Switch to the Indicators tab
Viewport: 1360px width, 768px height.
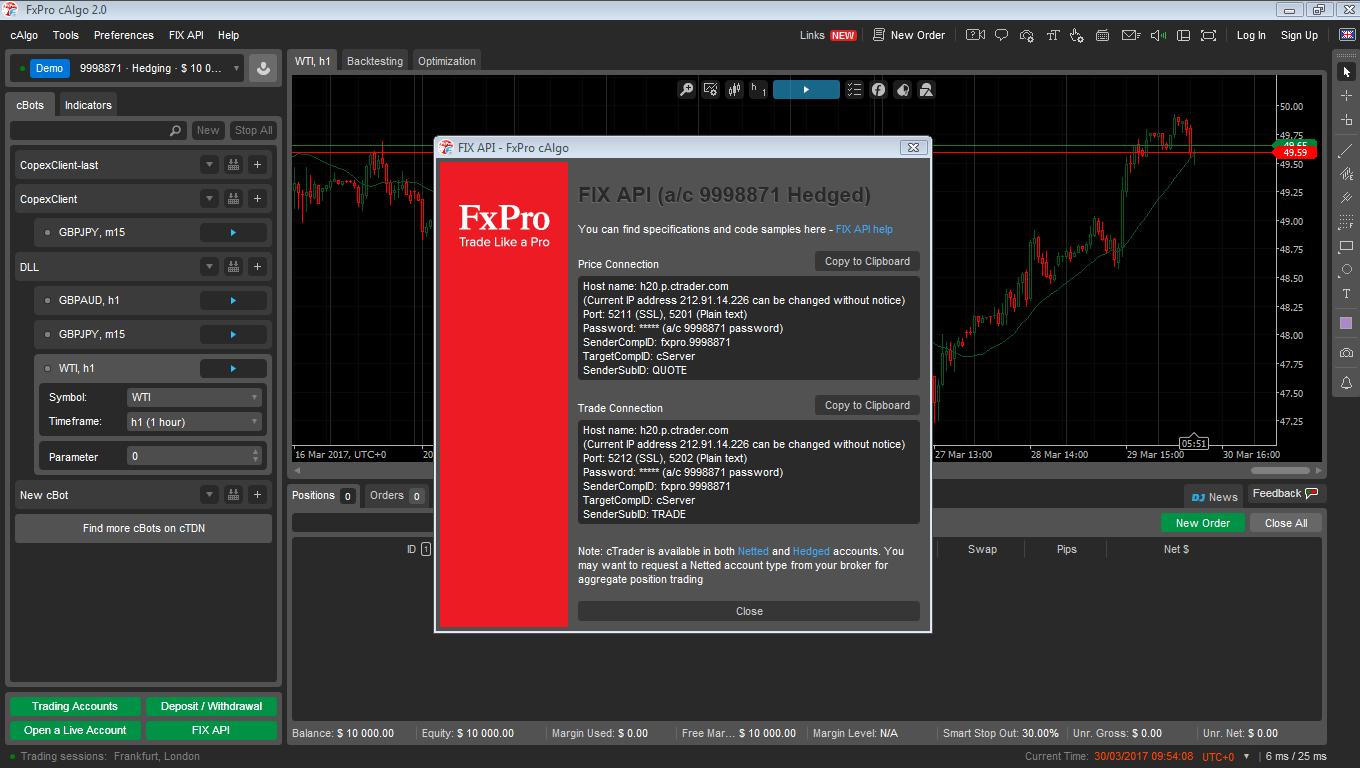click(x=88, y=105)
